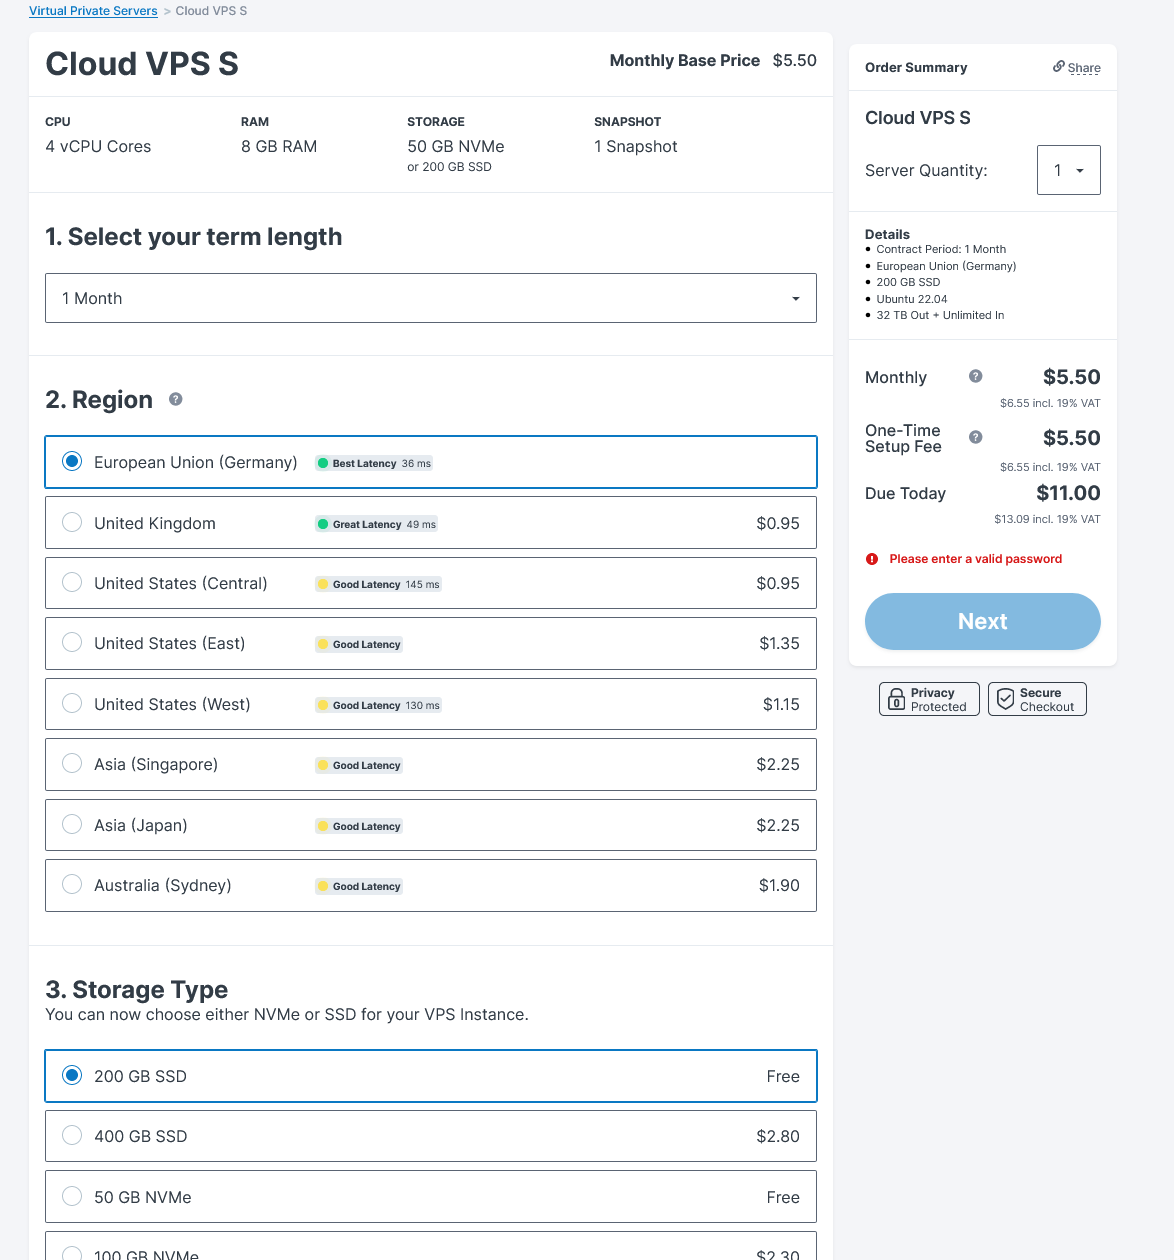Click the Good Latency badge for Singapore
The image size is (1174, 1260).
pos(358,764)
